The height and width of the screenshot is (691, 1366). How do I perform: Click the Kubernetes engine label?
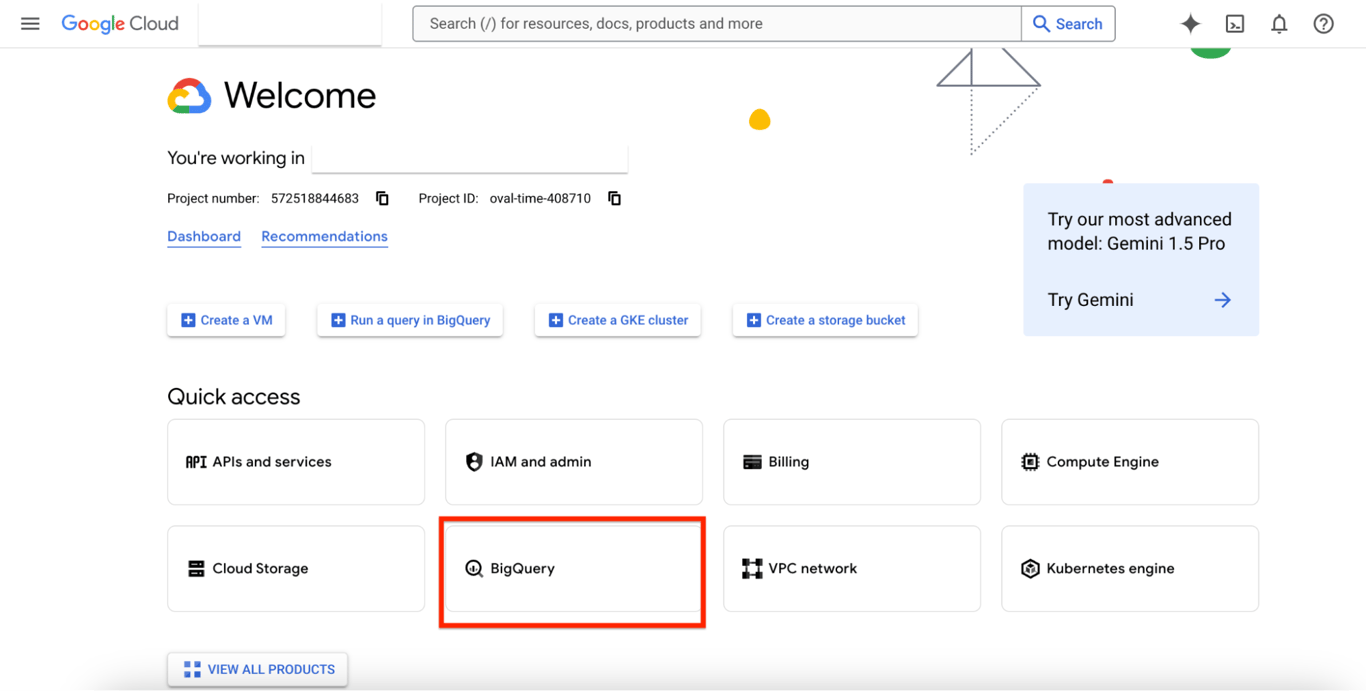(x=1110, y=568)
